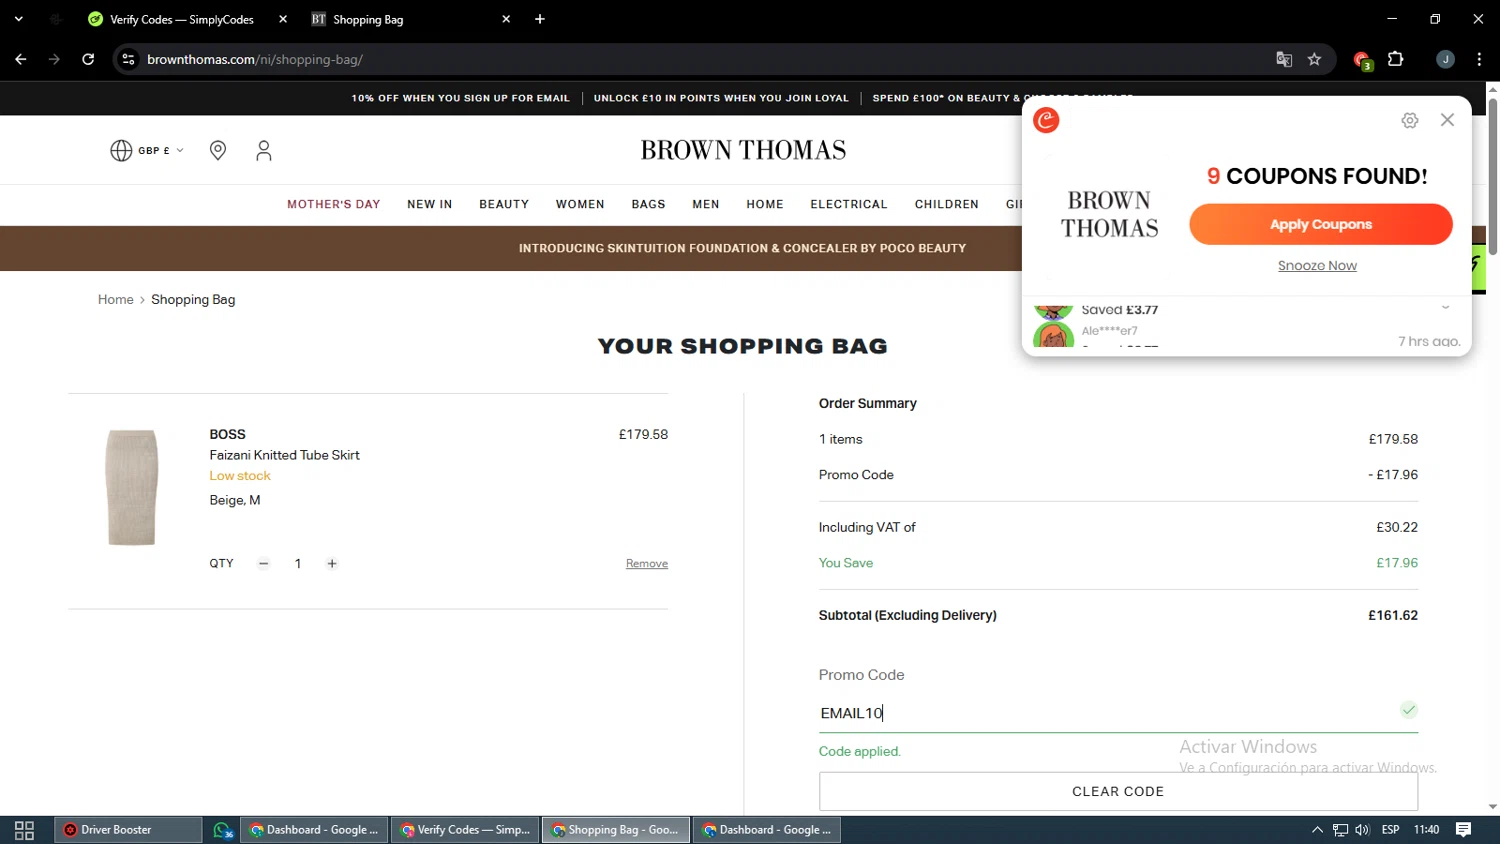Click Snooze Now in coupon popup
The width and height of the screenshot is (1500, 844).
point(1317,266)
